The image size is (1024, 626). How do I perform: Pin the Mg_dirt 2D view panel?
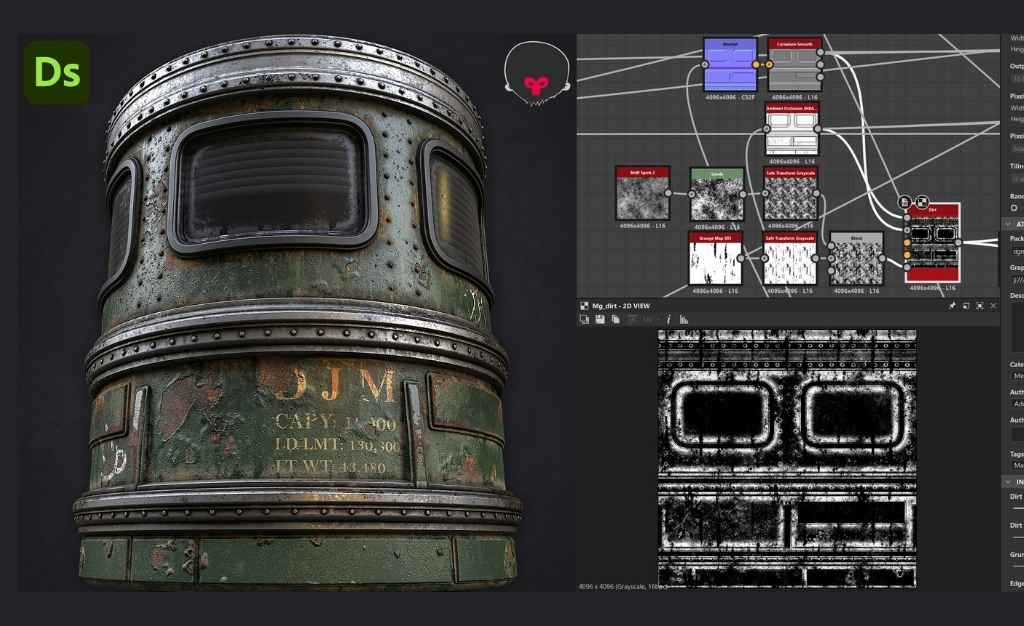click(952, 305)
